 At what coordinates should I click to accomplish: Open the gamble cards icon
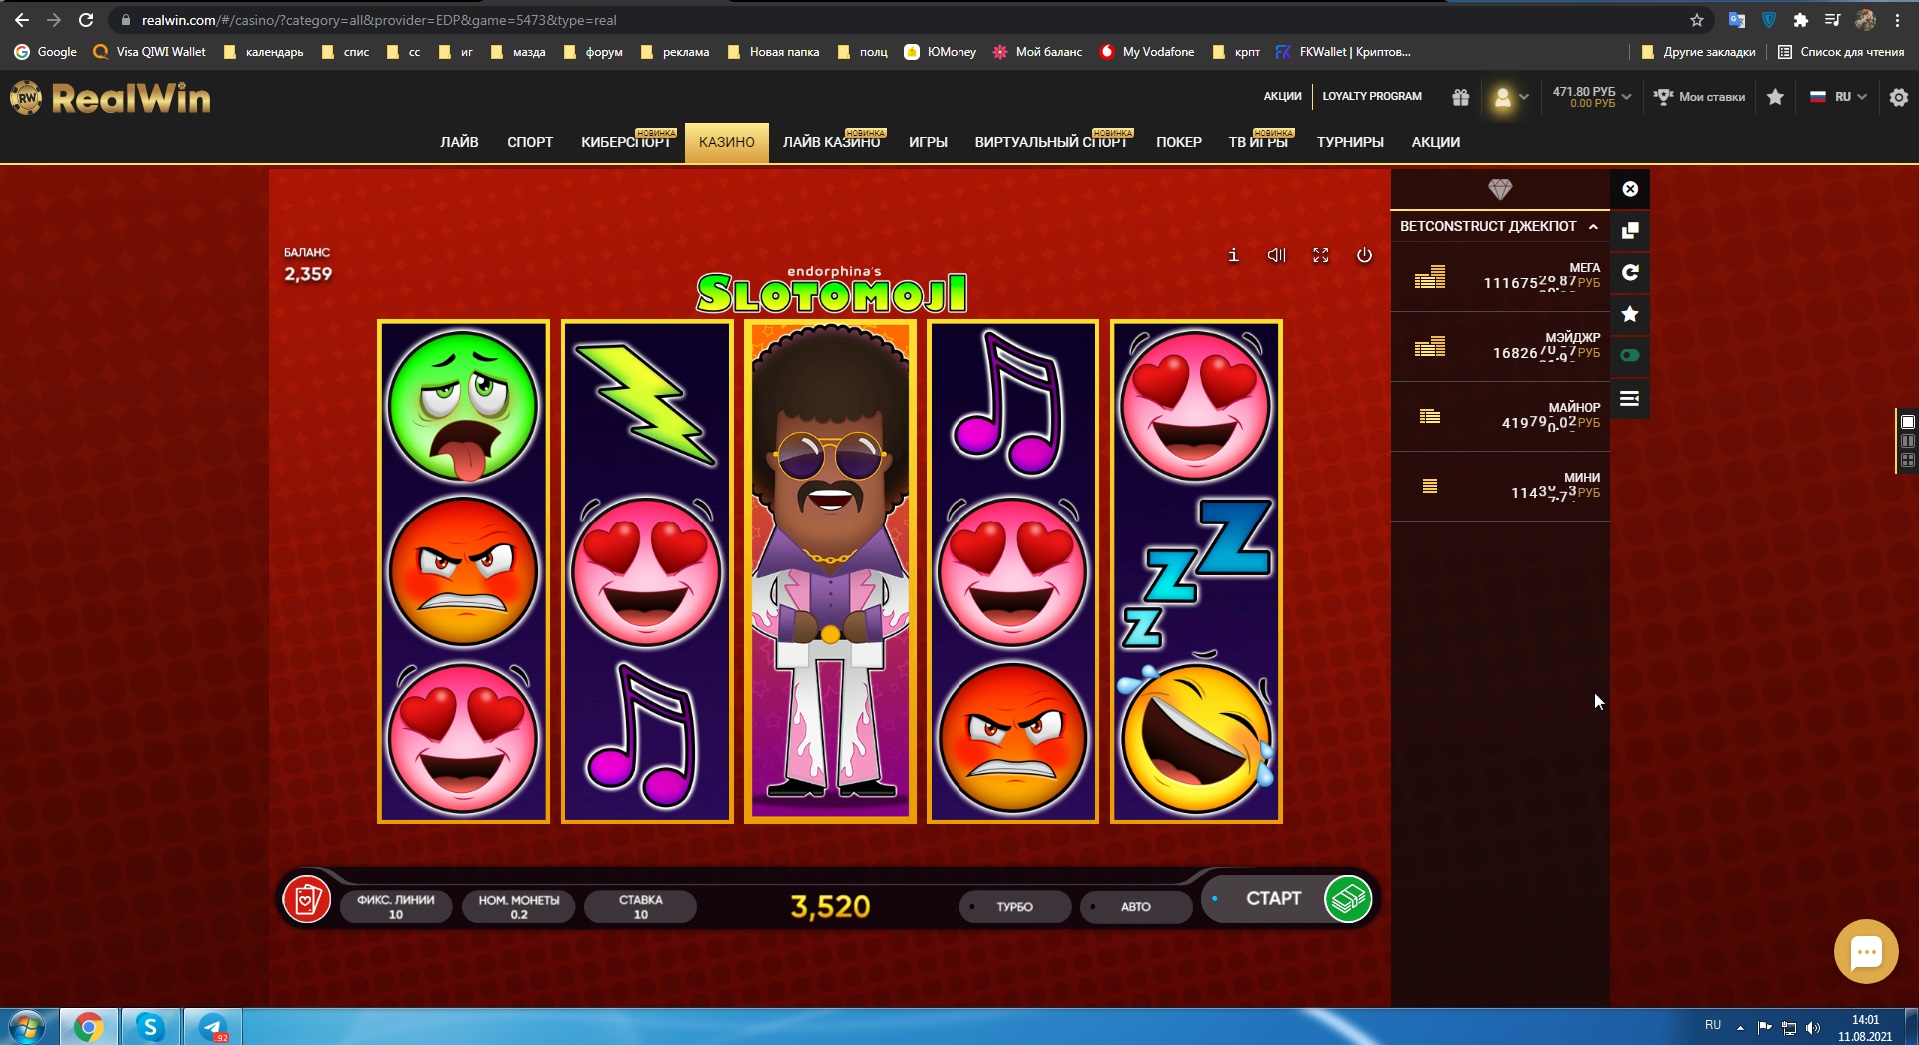[x=307, y=900]
